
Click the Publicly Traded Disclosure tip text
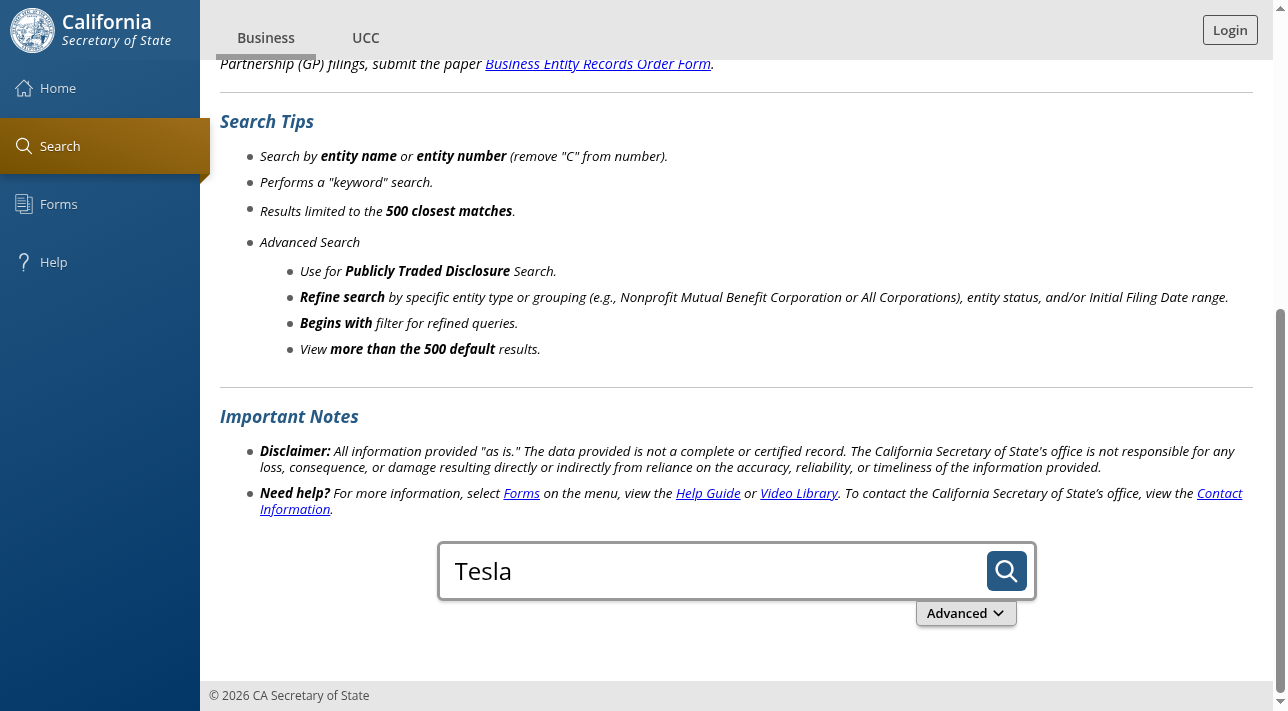pos(428,271)
